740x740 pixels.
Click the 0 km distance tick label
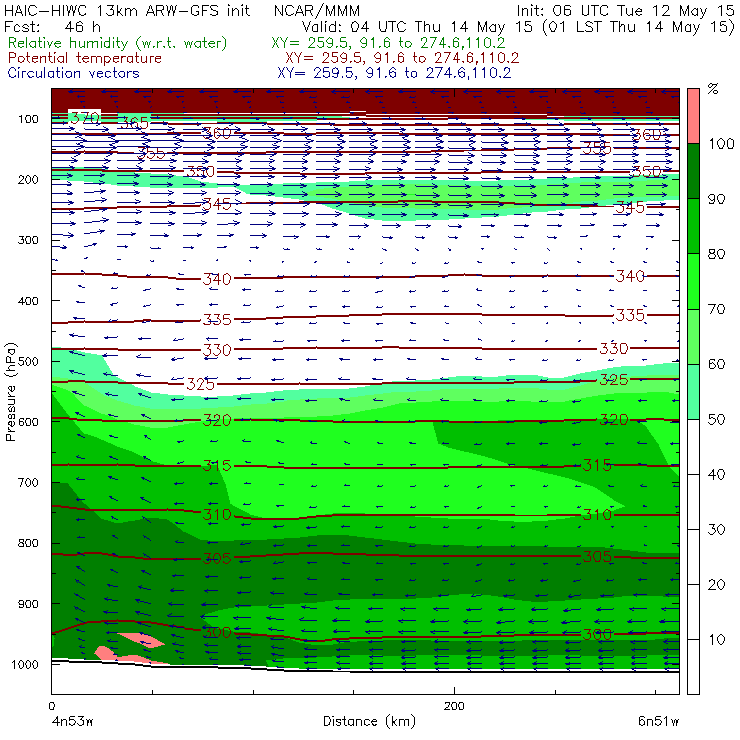(52, 706)
